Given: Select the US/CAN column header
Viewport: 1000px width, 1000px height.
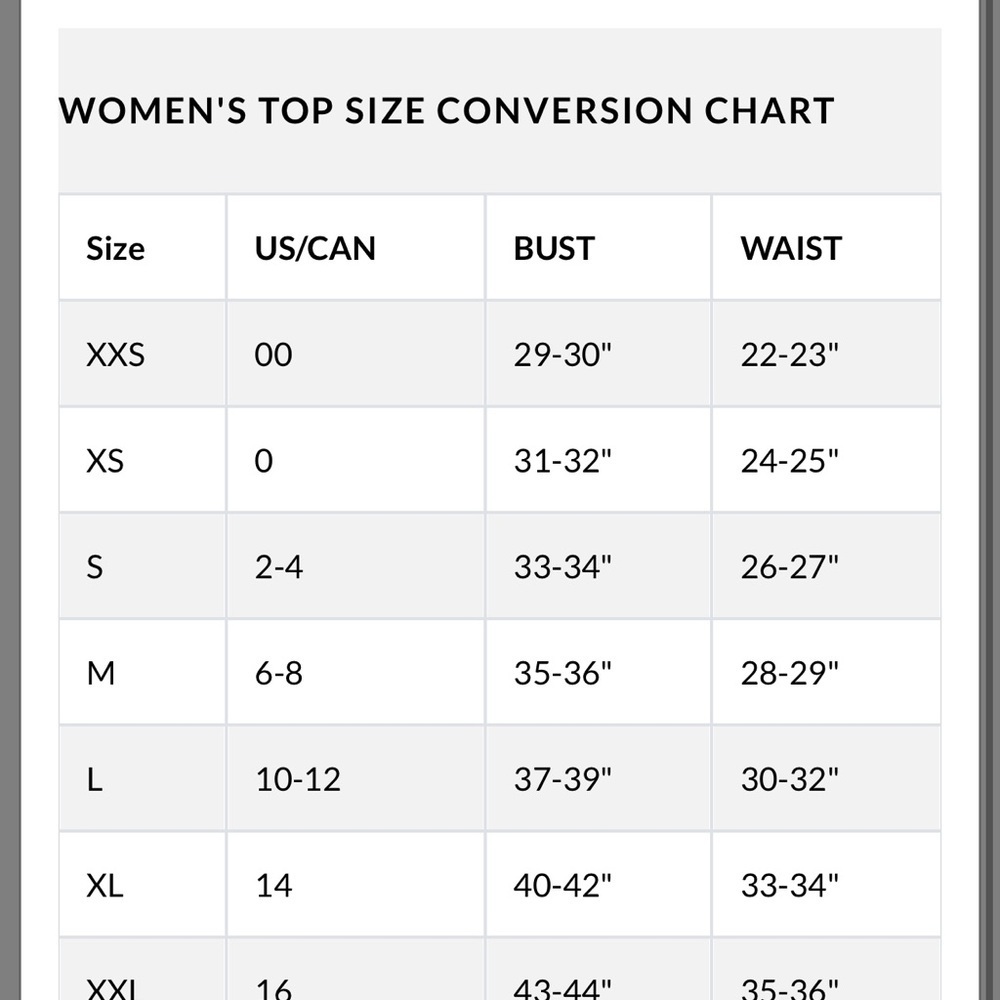Looking at the screenshot, I should click(x=315, y=248).
